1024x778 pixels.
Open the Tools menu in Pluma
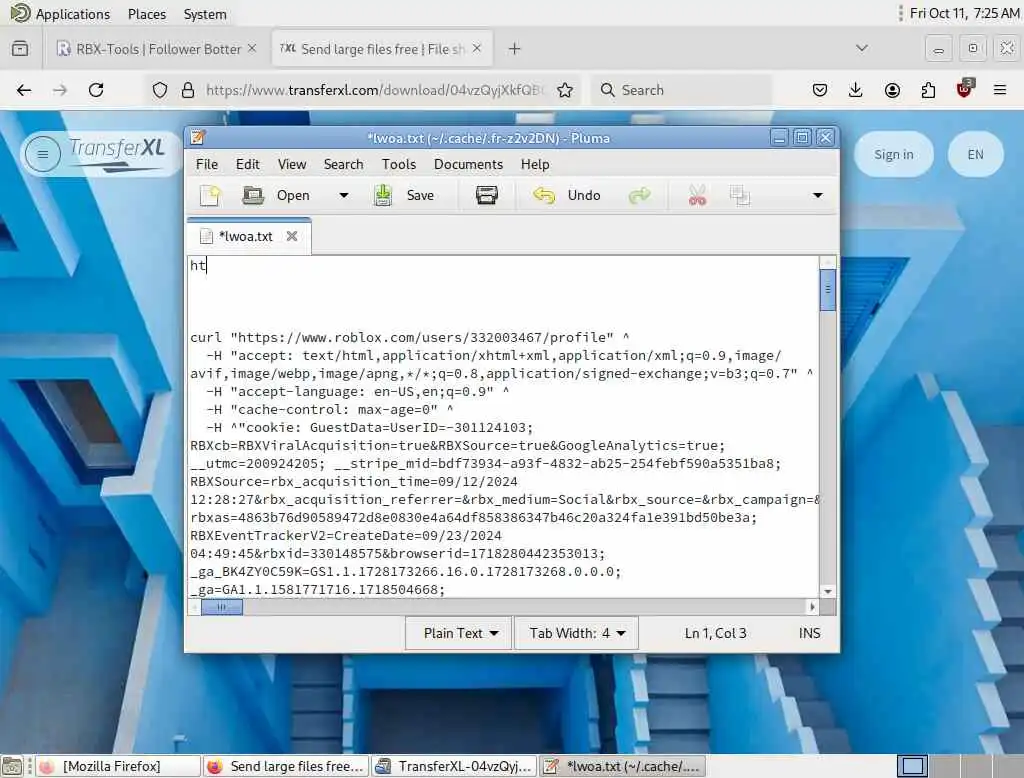398,164
